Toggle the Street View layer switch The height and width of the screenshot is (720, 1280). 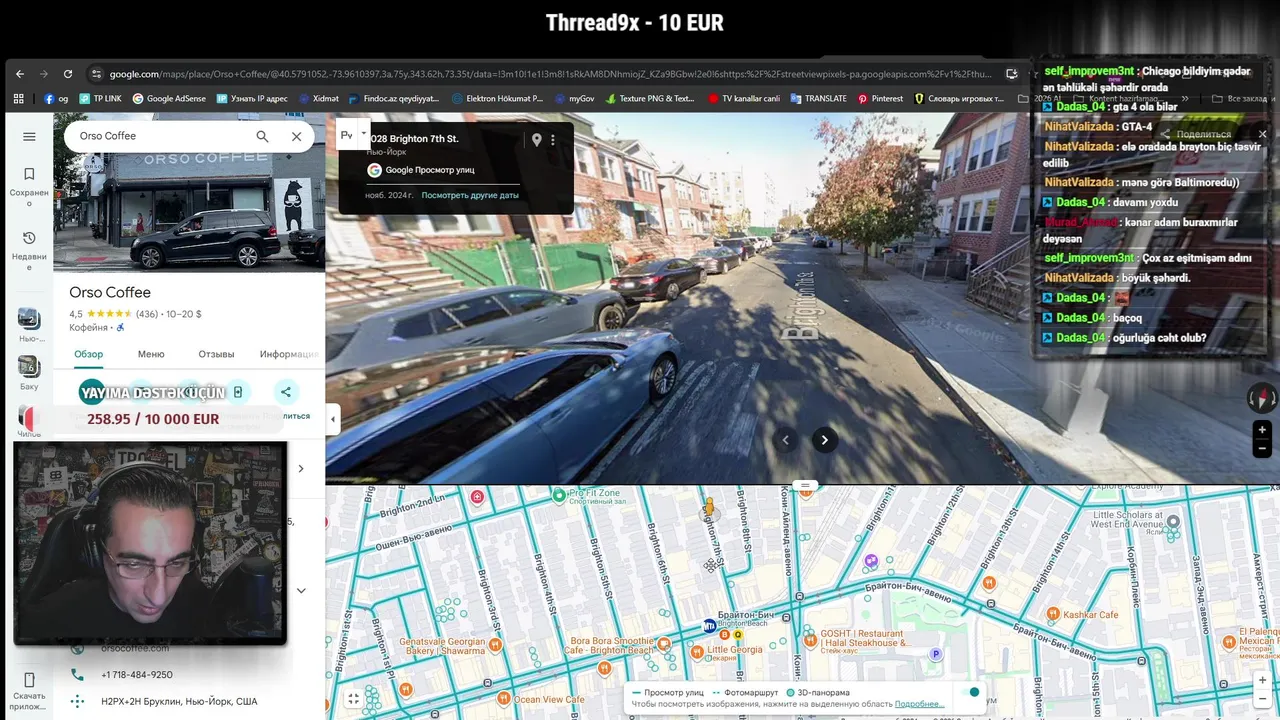(968, 692)
